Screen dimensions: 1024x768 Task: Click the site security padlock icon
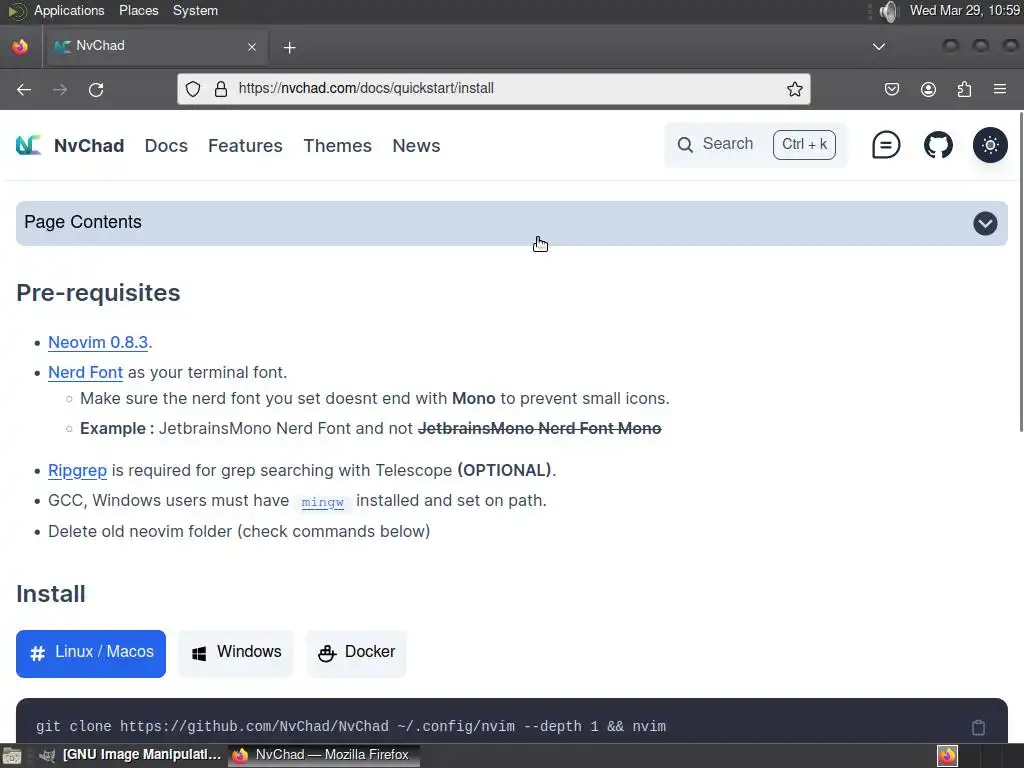pyautogui.click(x=221, y=89)
